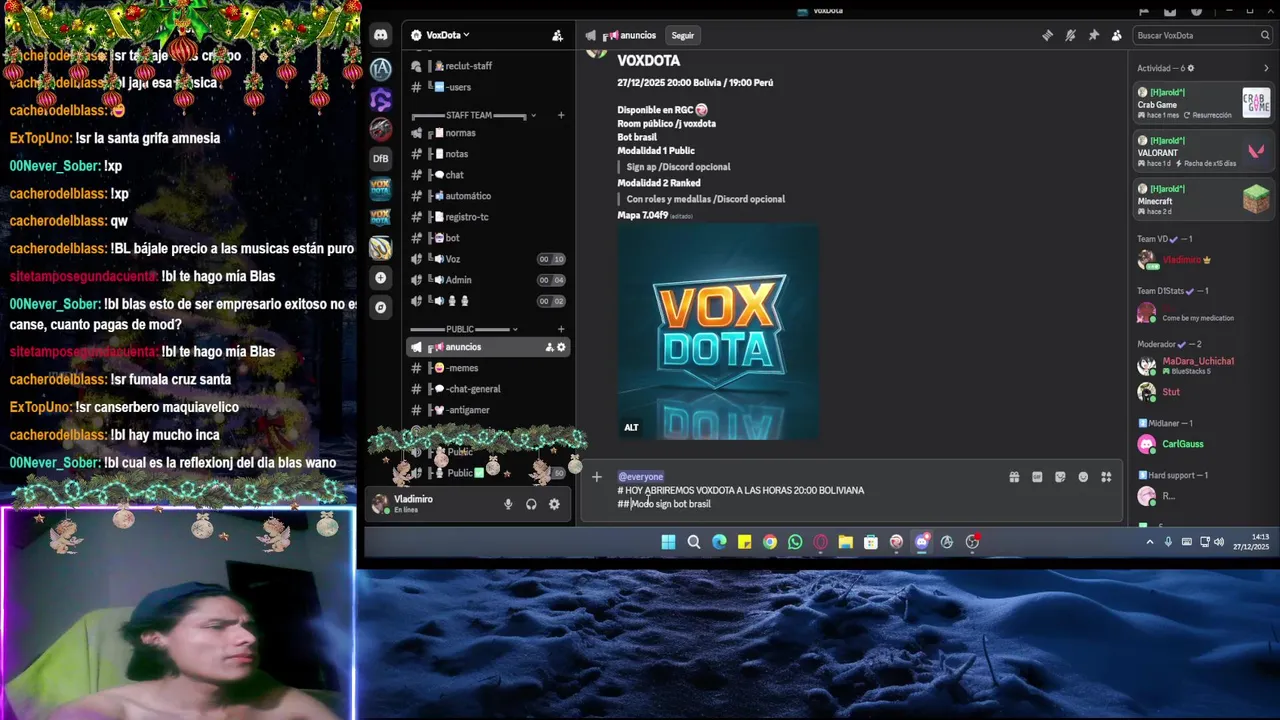
Task: Open user settings gear icon
Action: 554,504
